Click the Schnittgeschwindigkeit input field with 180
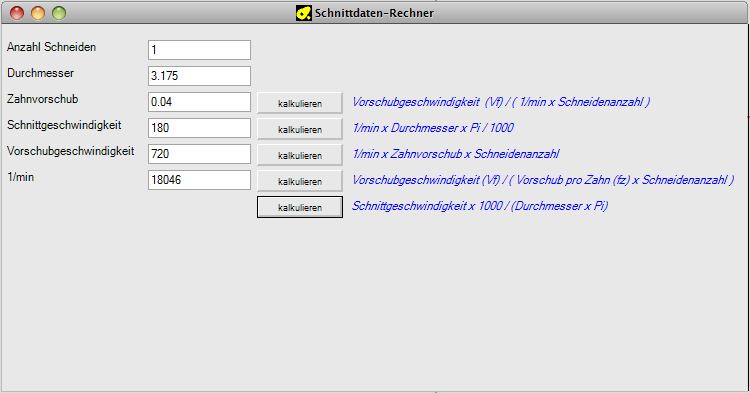The image size is (750, 393). click(x=199, y=128)
